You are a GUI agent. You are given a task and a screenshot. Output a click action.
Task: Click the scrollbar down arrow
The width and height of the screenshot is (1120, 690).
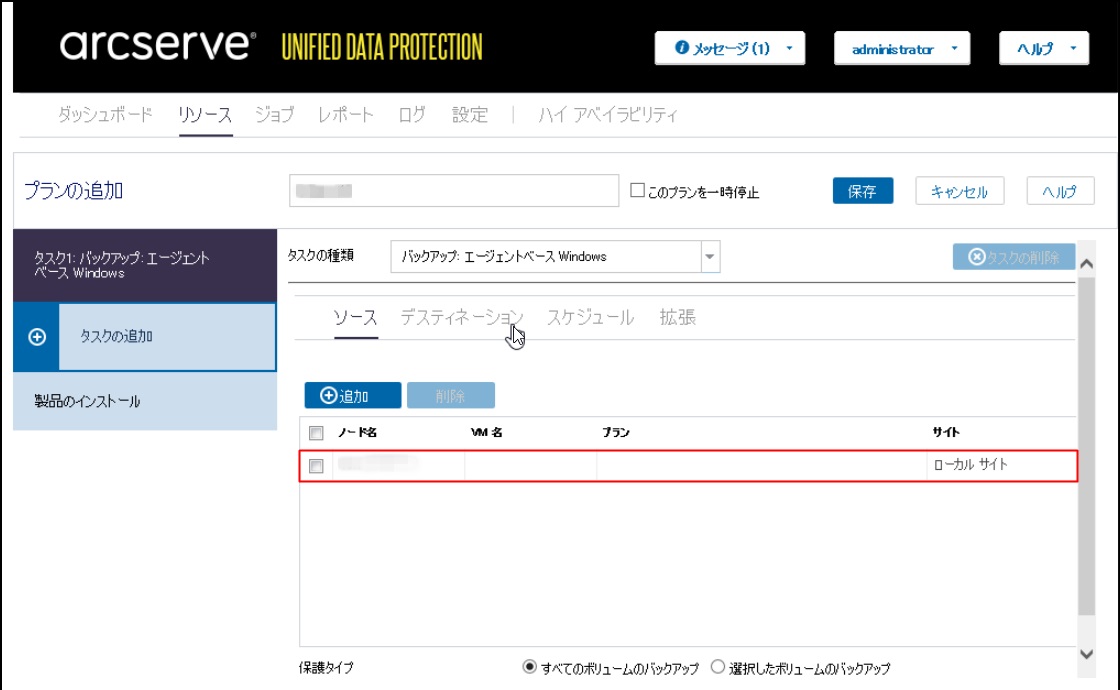pyautogui.click(x=1088, y=653)
